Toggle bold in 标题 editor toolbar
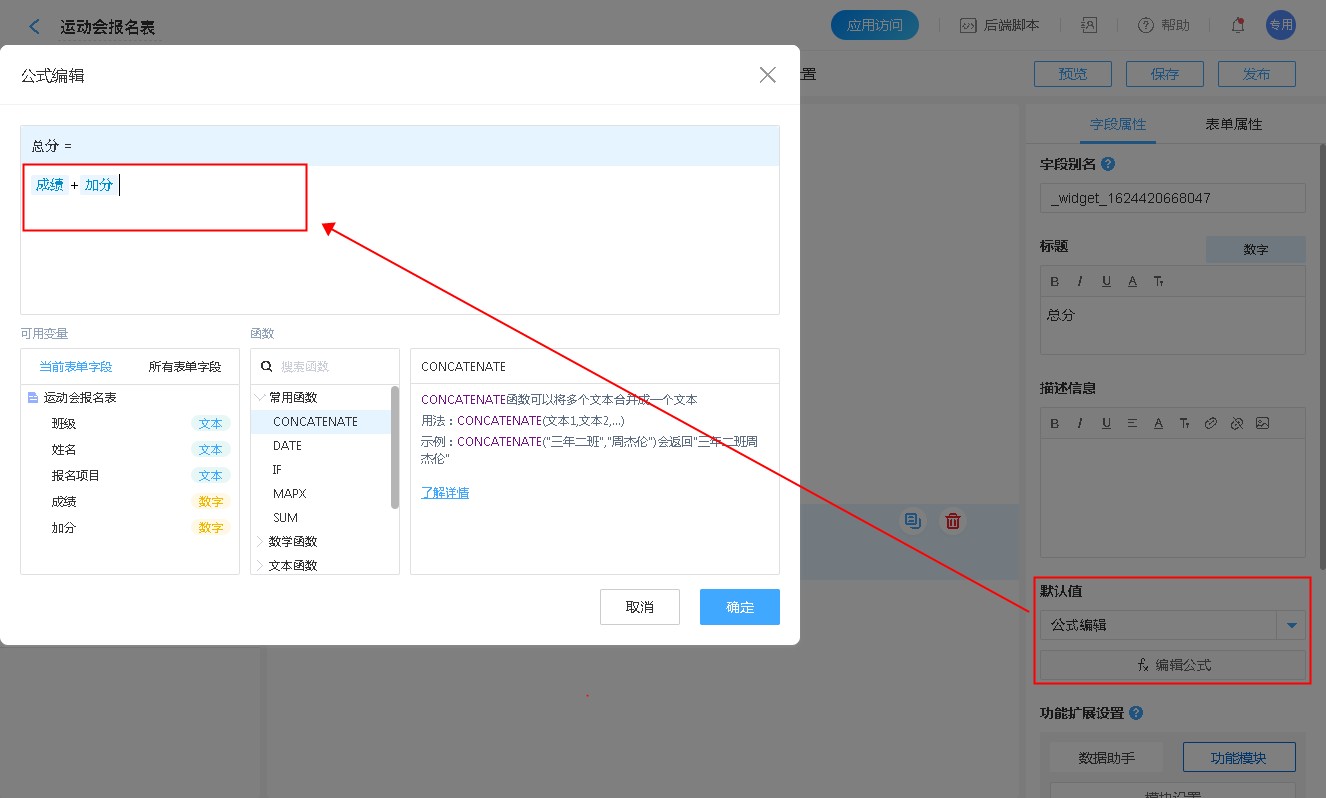The height and width of the screenshot is (798, 1326). pos(1054,281)
